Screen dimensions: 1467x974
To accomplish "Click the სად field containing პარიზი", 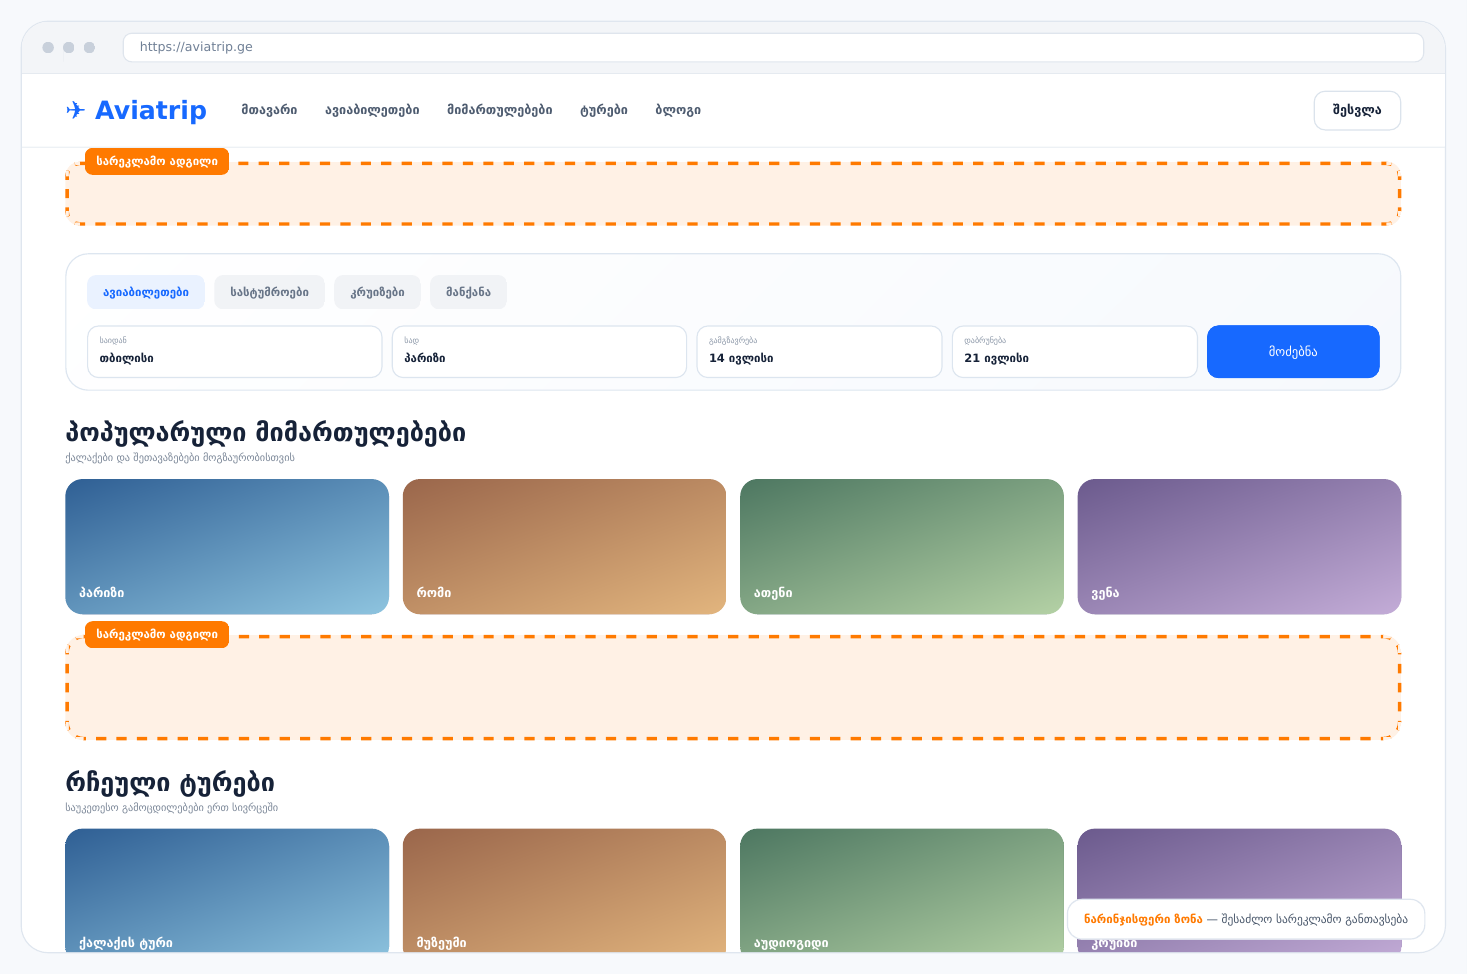I will click(x=539, y=352).
